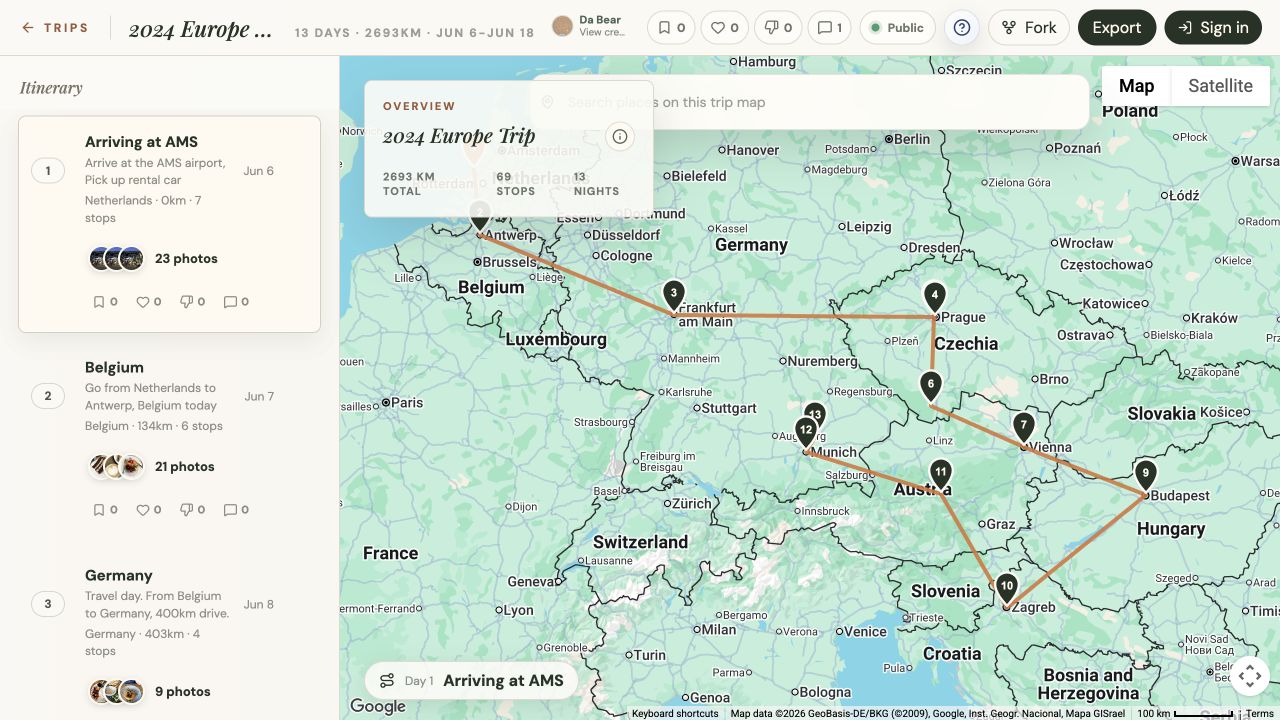Switch map to Satellite view
The height and width of the screenshot is (720, 1280).
1220,86
